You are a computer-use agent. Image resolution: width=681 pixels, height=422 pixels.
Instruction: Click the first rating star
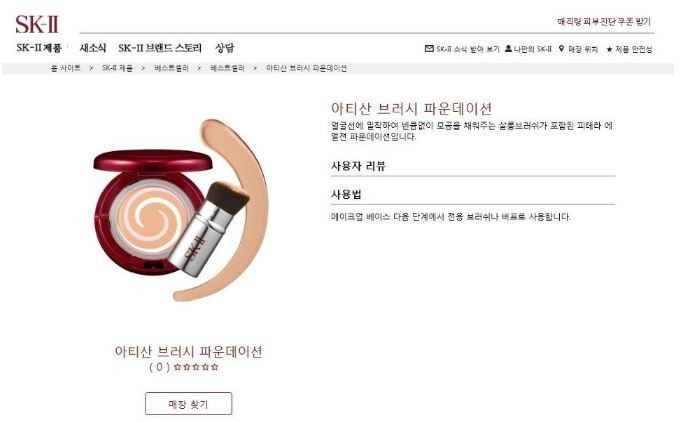click(177, 367)
